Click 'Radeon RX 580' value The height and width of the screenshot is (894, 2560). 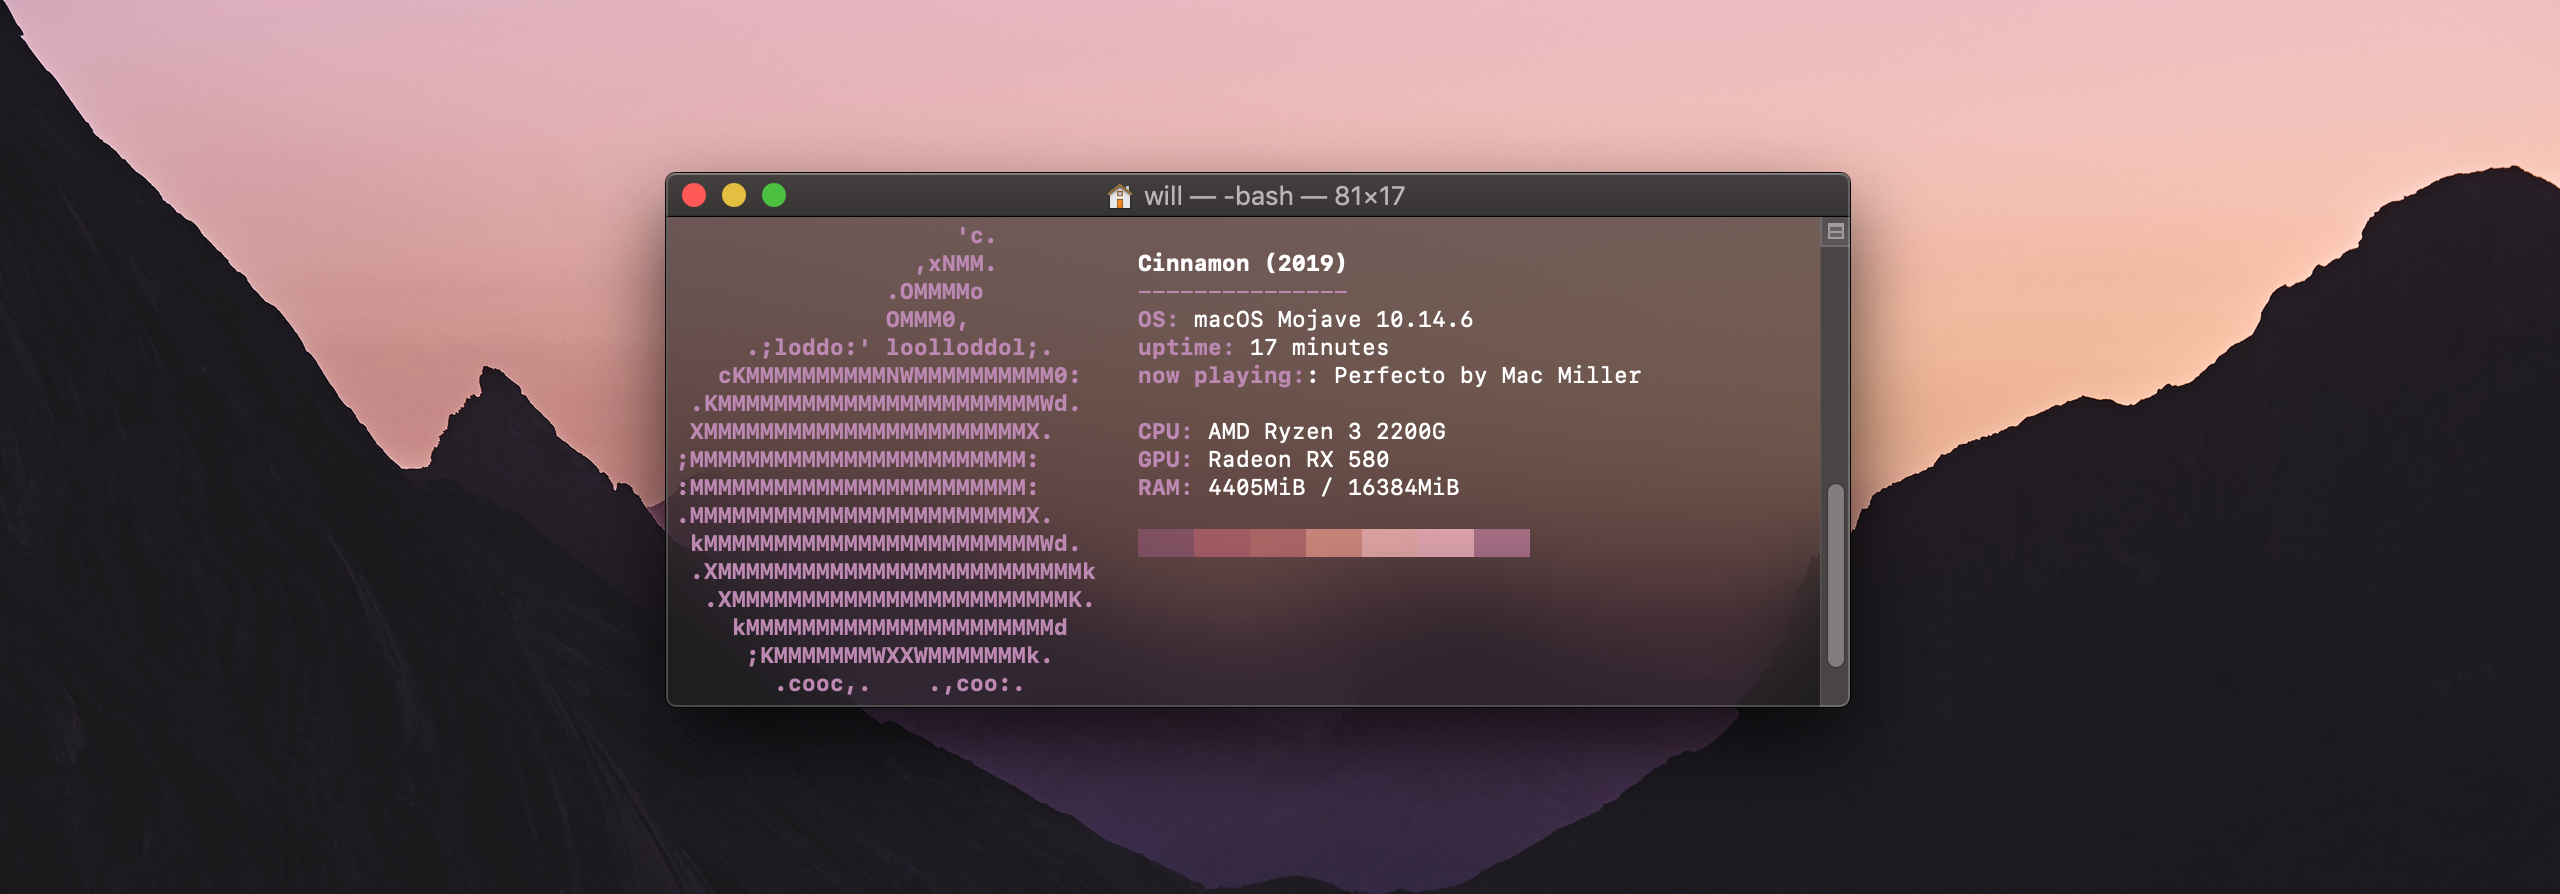point(1298,459)
